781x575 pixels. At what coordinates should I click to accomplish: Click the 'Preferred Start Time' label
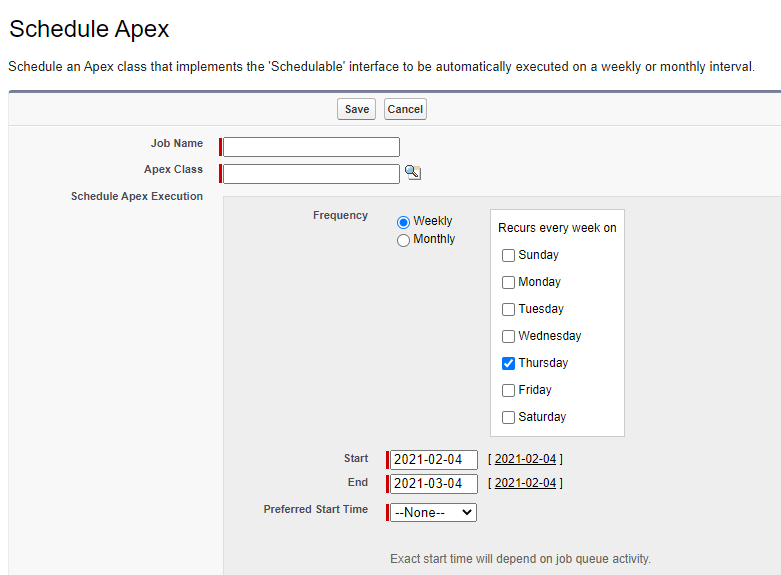316,509
